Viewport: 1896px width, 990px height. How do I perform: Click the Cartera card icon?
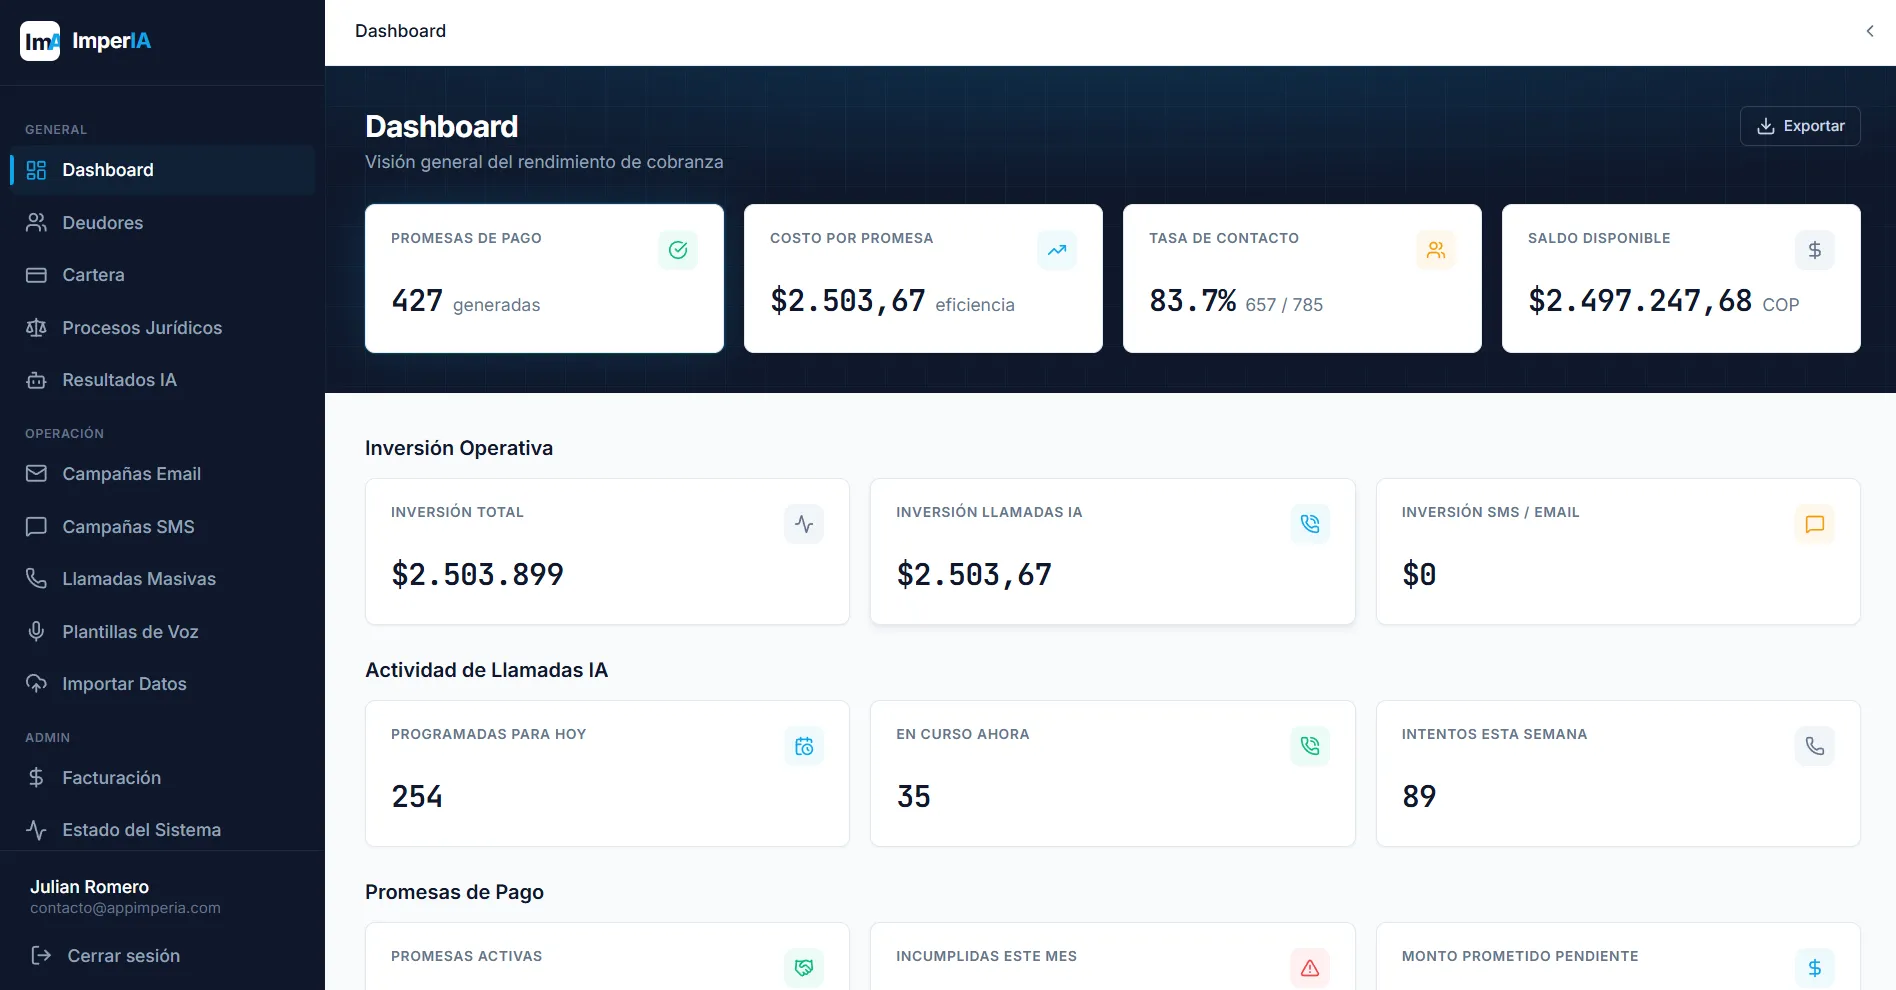coord(36,275)
